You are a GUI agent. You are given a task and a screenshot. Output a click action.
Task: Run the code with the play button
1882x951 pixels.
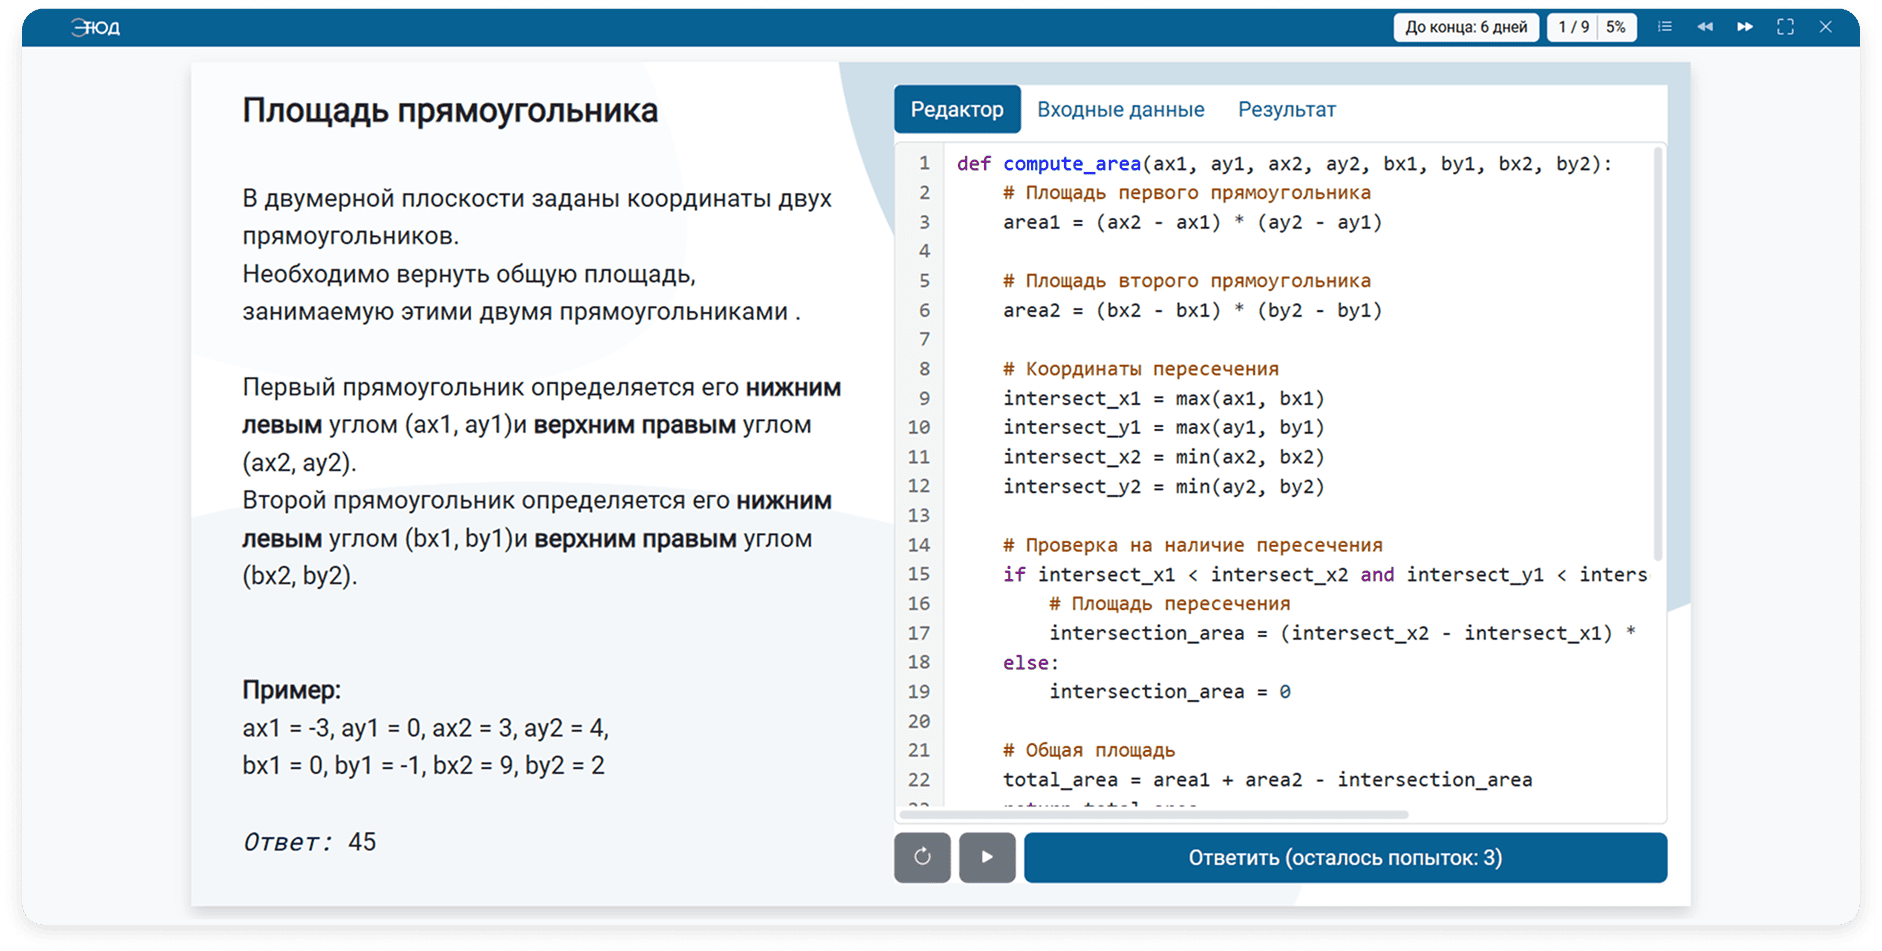987,857
